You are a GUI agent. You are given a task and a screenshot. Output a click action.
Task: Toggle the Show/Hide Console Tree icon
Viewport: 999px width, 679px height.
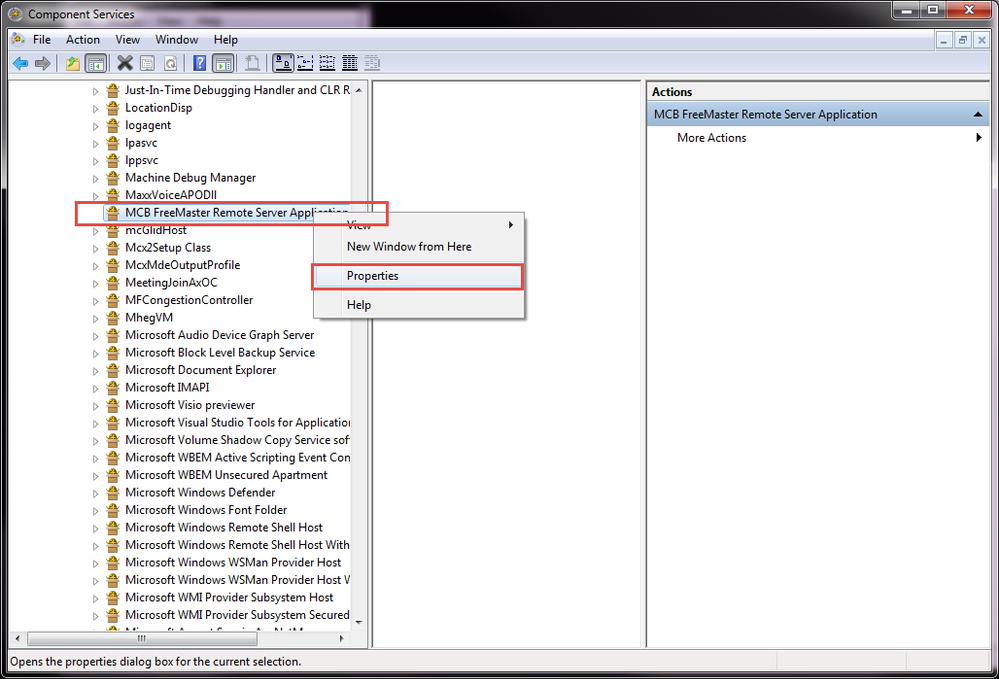[x=95, y=62]
